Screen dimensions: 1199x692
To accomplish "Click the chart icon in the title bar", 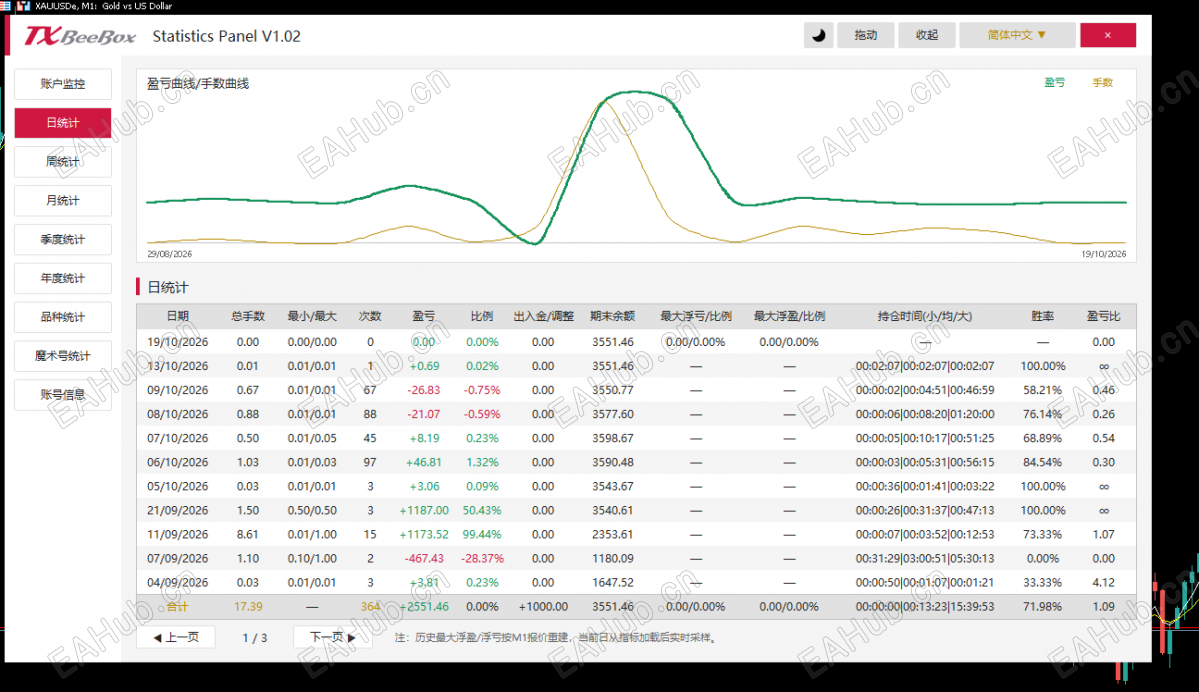I will coord(23,6).
